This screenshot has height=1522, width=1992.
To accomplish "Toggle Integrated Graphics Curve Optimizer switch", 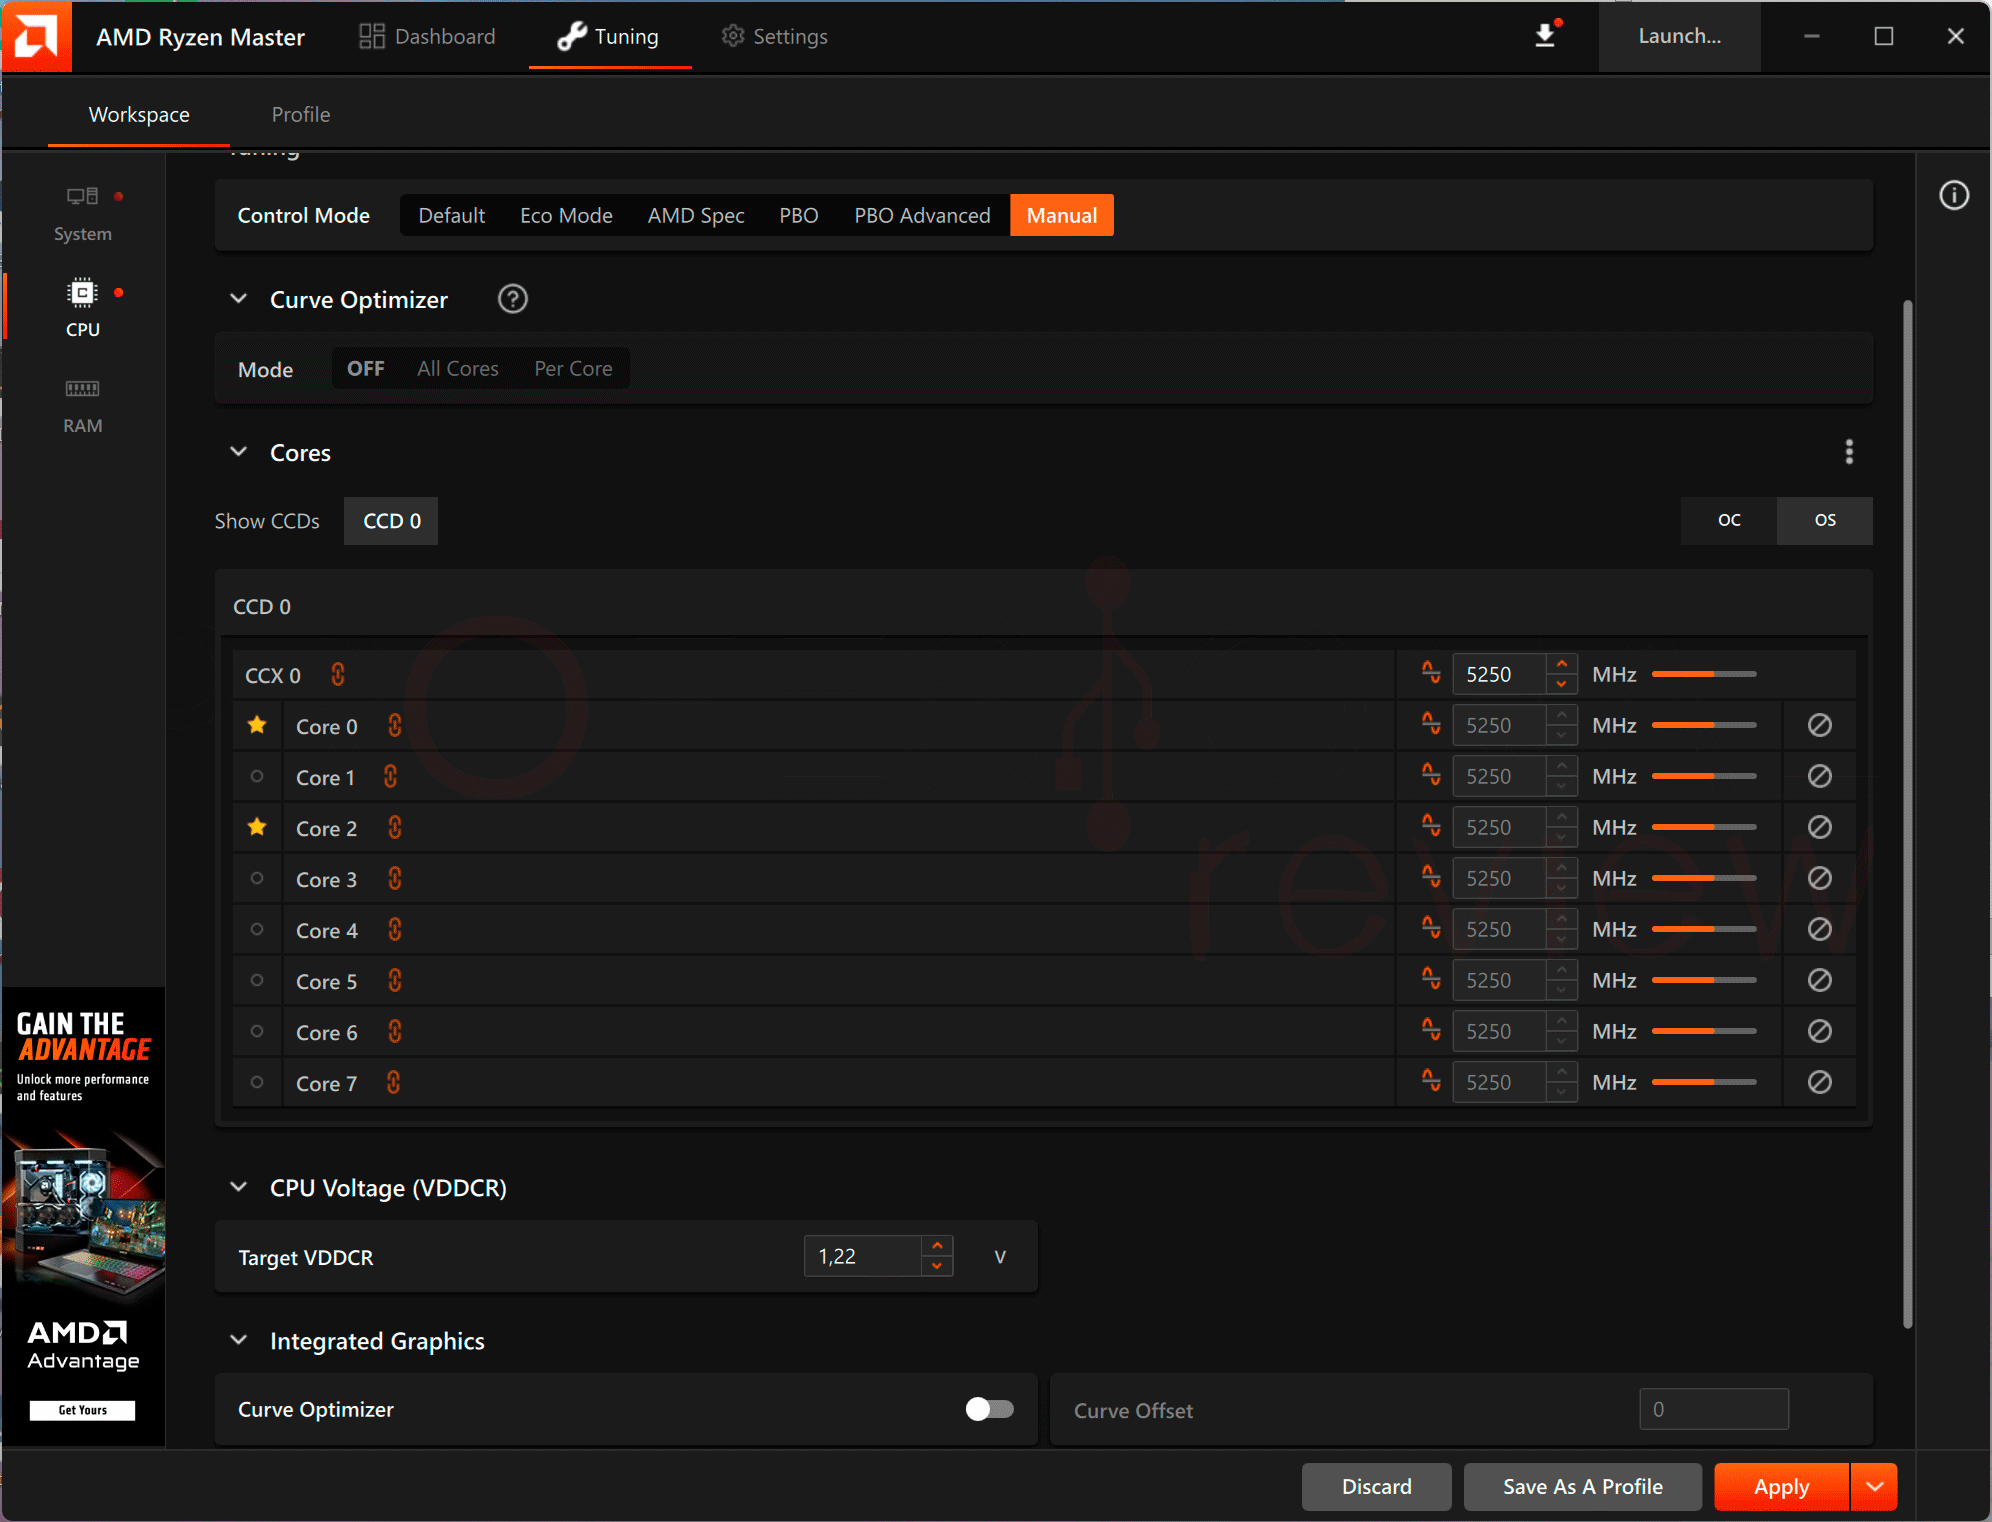I will [990, 1409].
